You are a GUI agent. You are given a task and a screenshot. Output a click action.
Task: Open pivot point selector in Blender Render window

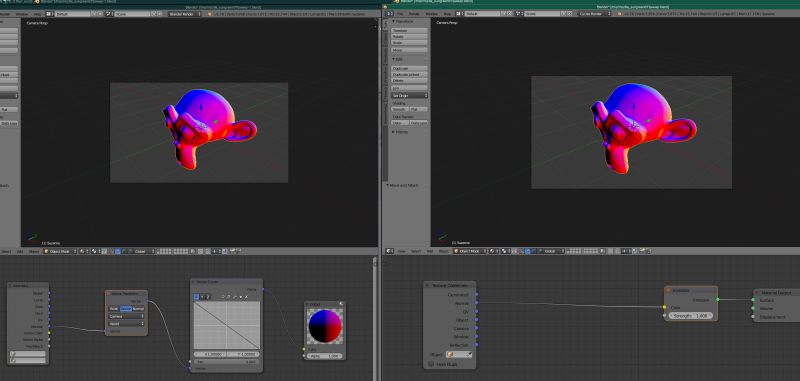coord(95,251)
